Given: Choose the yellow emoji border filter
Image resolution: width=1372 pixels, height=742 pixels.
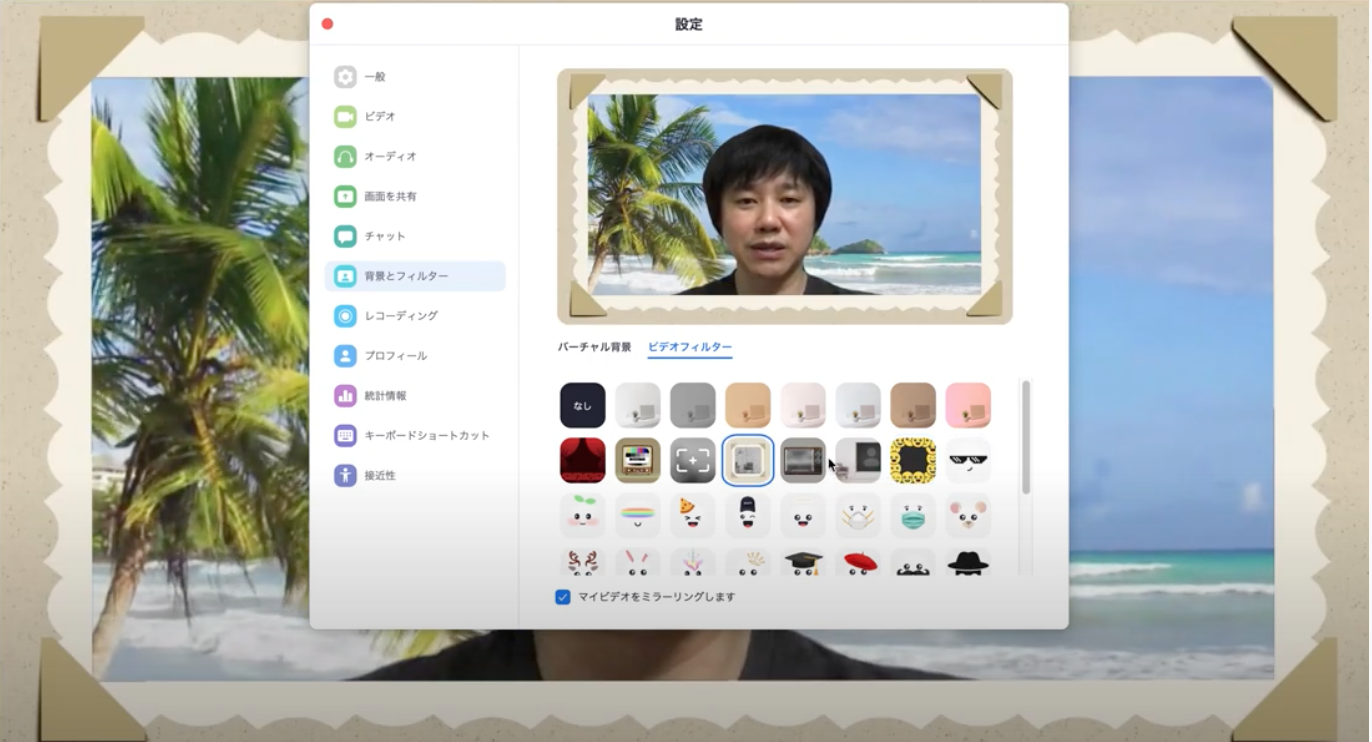Looking at the screenshot, I should tap(913, 461).
